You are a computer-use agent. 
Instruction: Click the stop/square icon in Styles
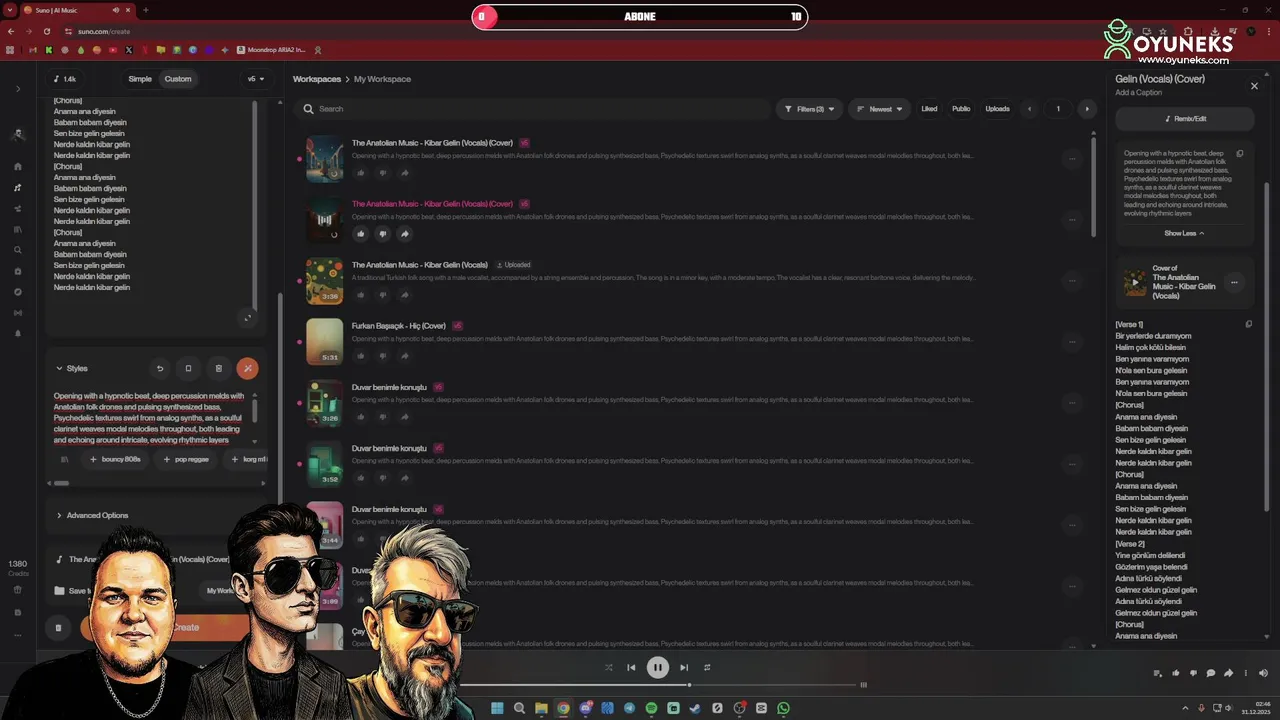point(188,368)
